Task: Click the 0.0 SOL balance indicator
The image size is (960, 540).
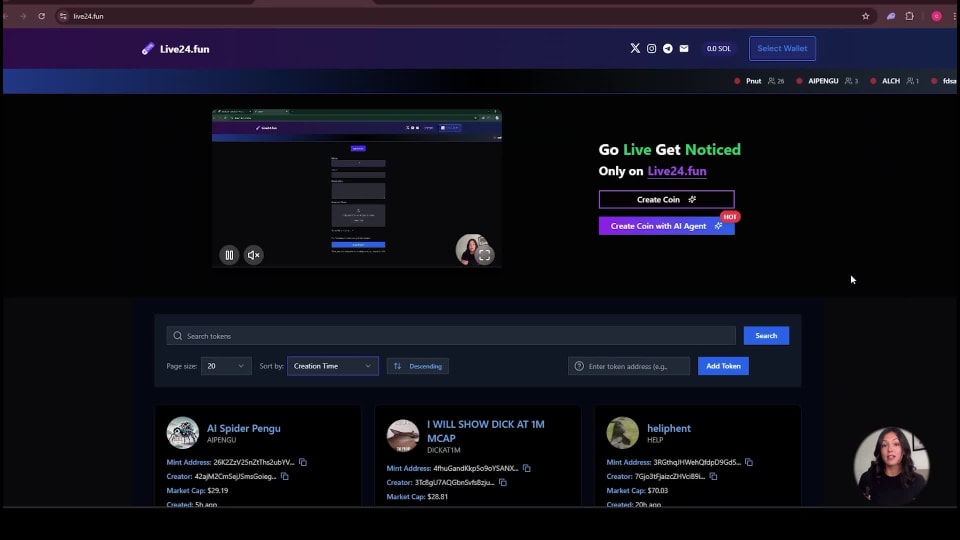Action: pyautogui.click(x=718, y=48)
